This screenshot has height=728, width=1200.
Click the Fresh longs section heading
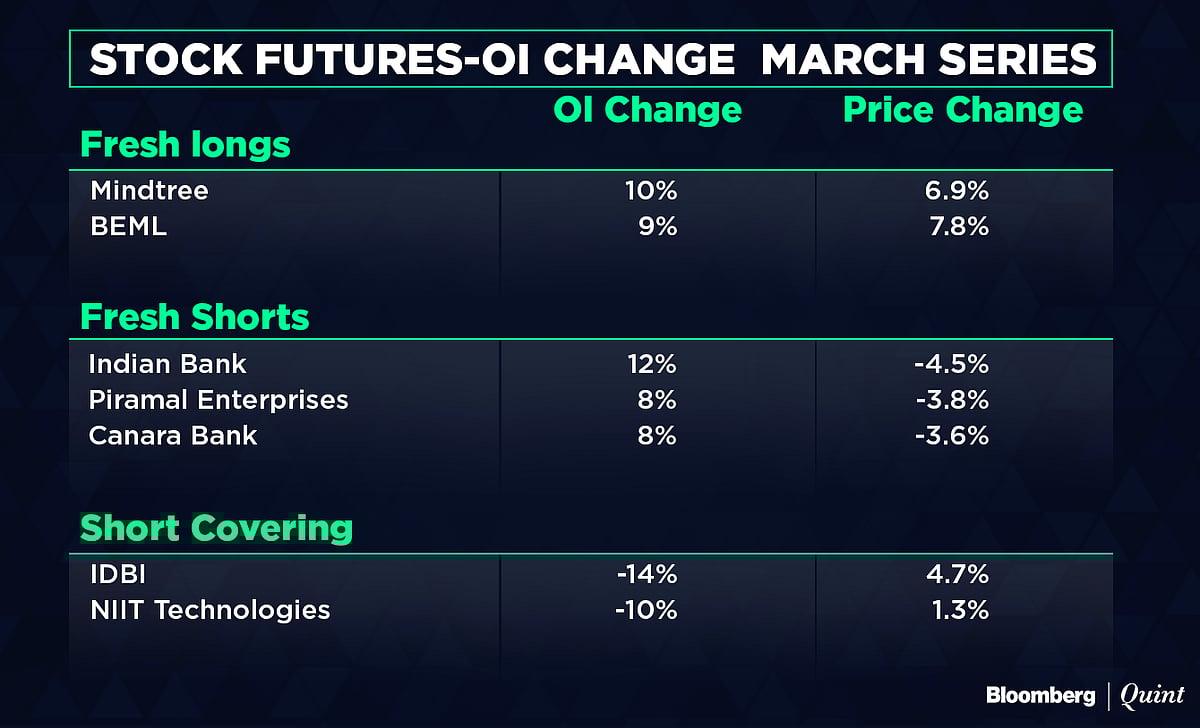coord(185,145)
